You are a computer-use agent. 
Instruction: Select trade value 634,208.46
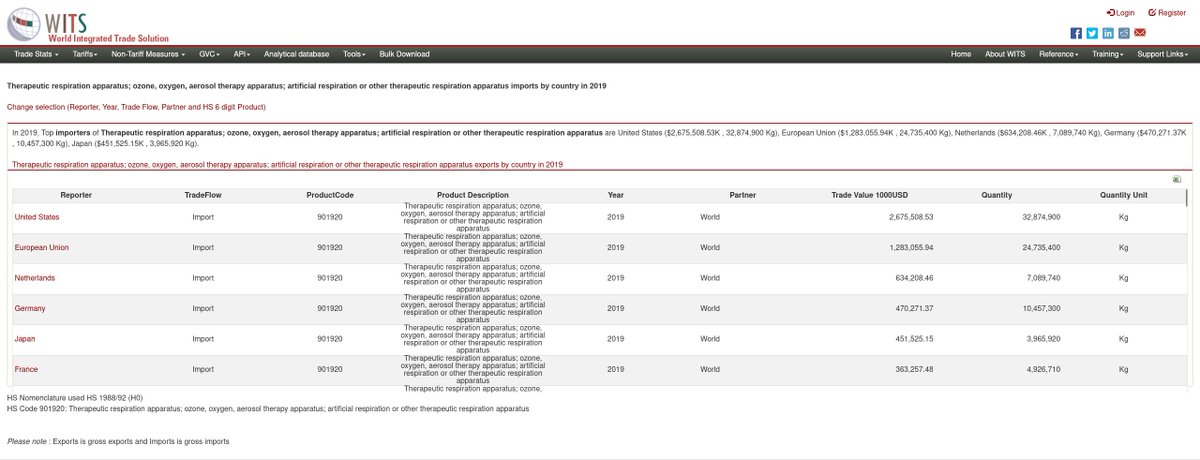pyautogui.click(x=914, y=278)
